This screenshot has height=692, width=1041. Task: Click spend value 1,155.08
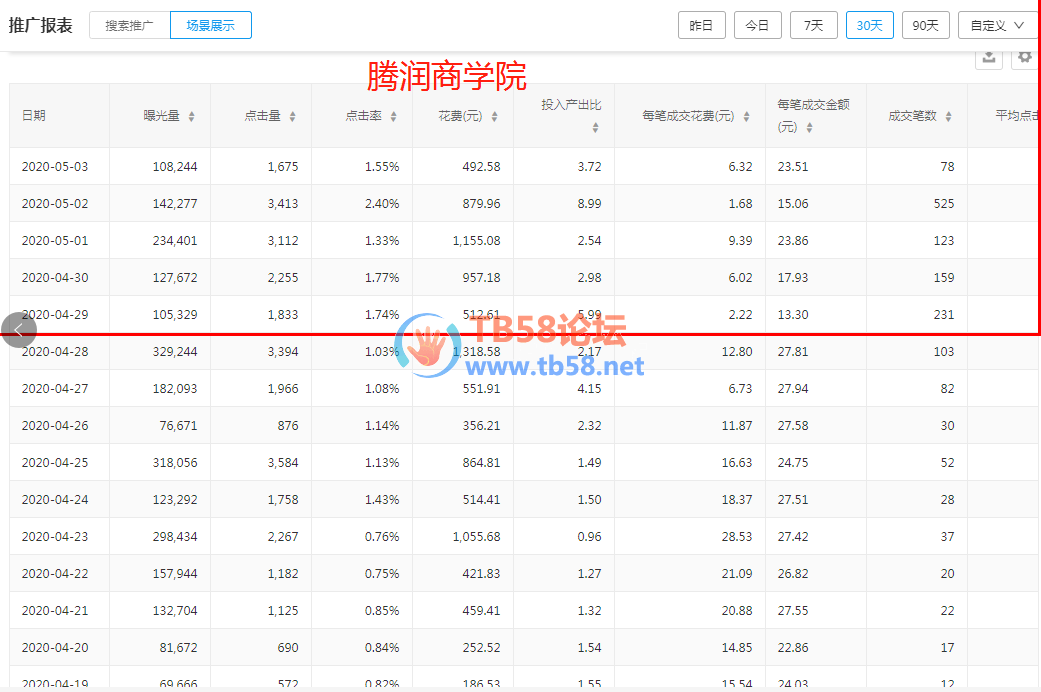point(477,240)
